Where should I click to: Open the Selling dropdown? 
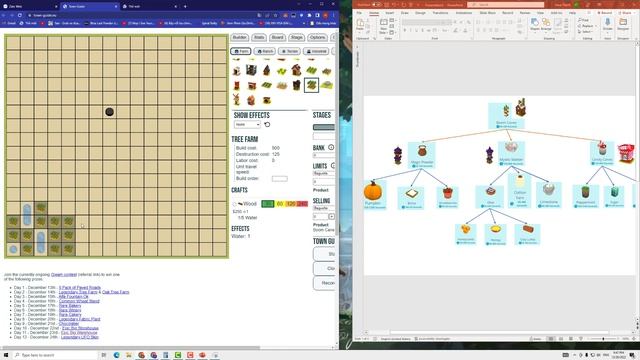pos(324,208)
